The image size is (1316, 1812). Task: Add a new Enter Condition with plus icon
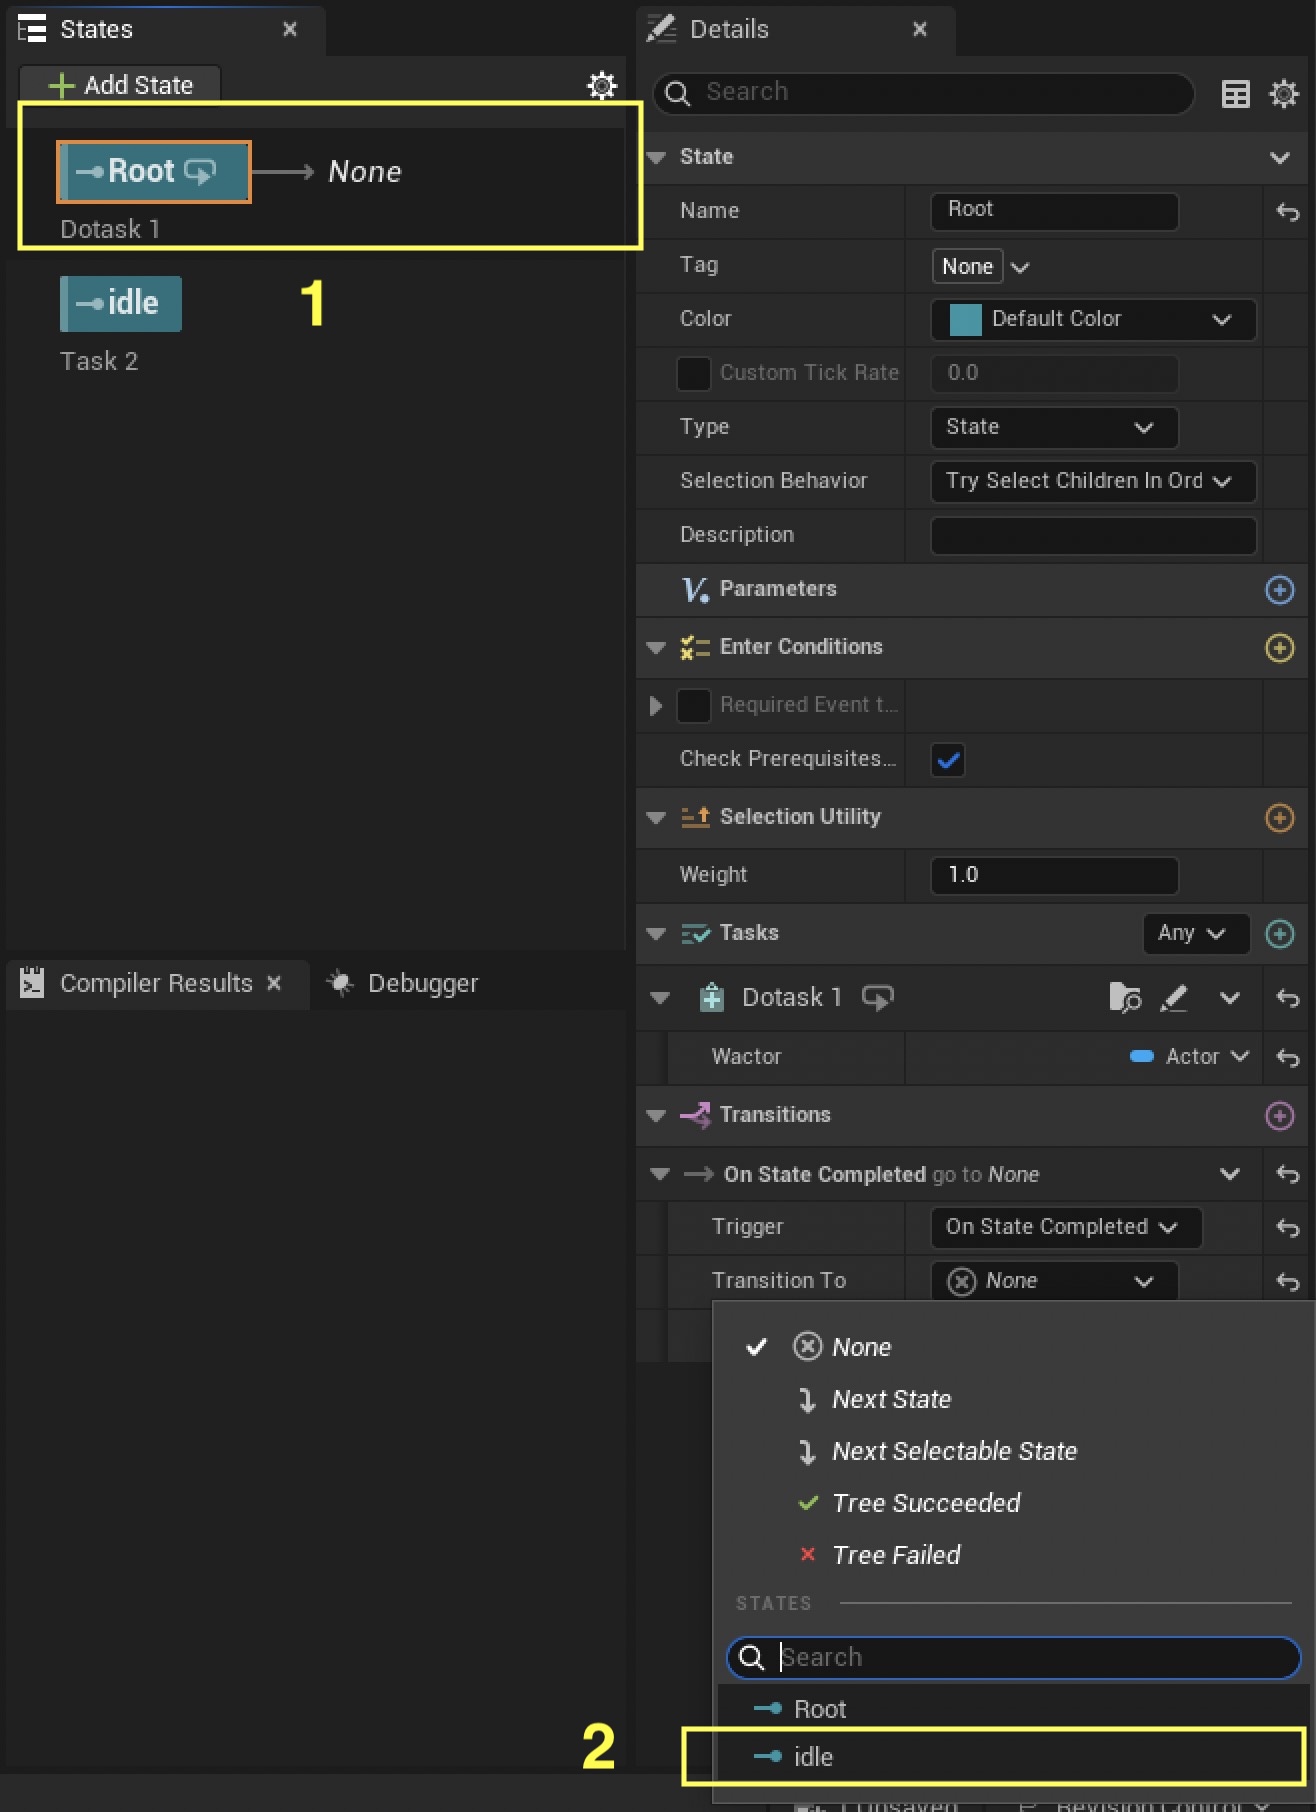tap(1279, 648)
